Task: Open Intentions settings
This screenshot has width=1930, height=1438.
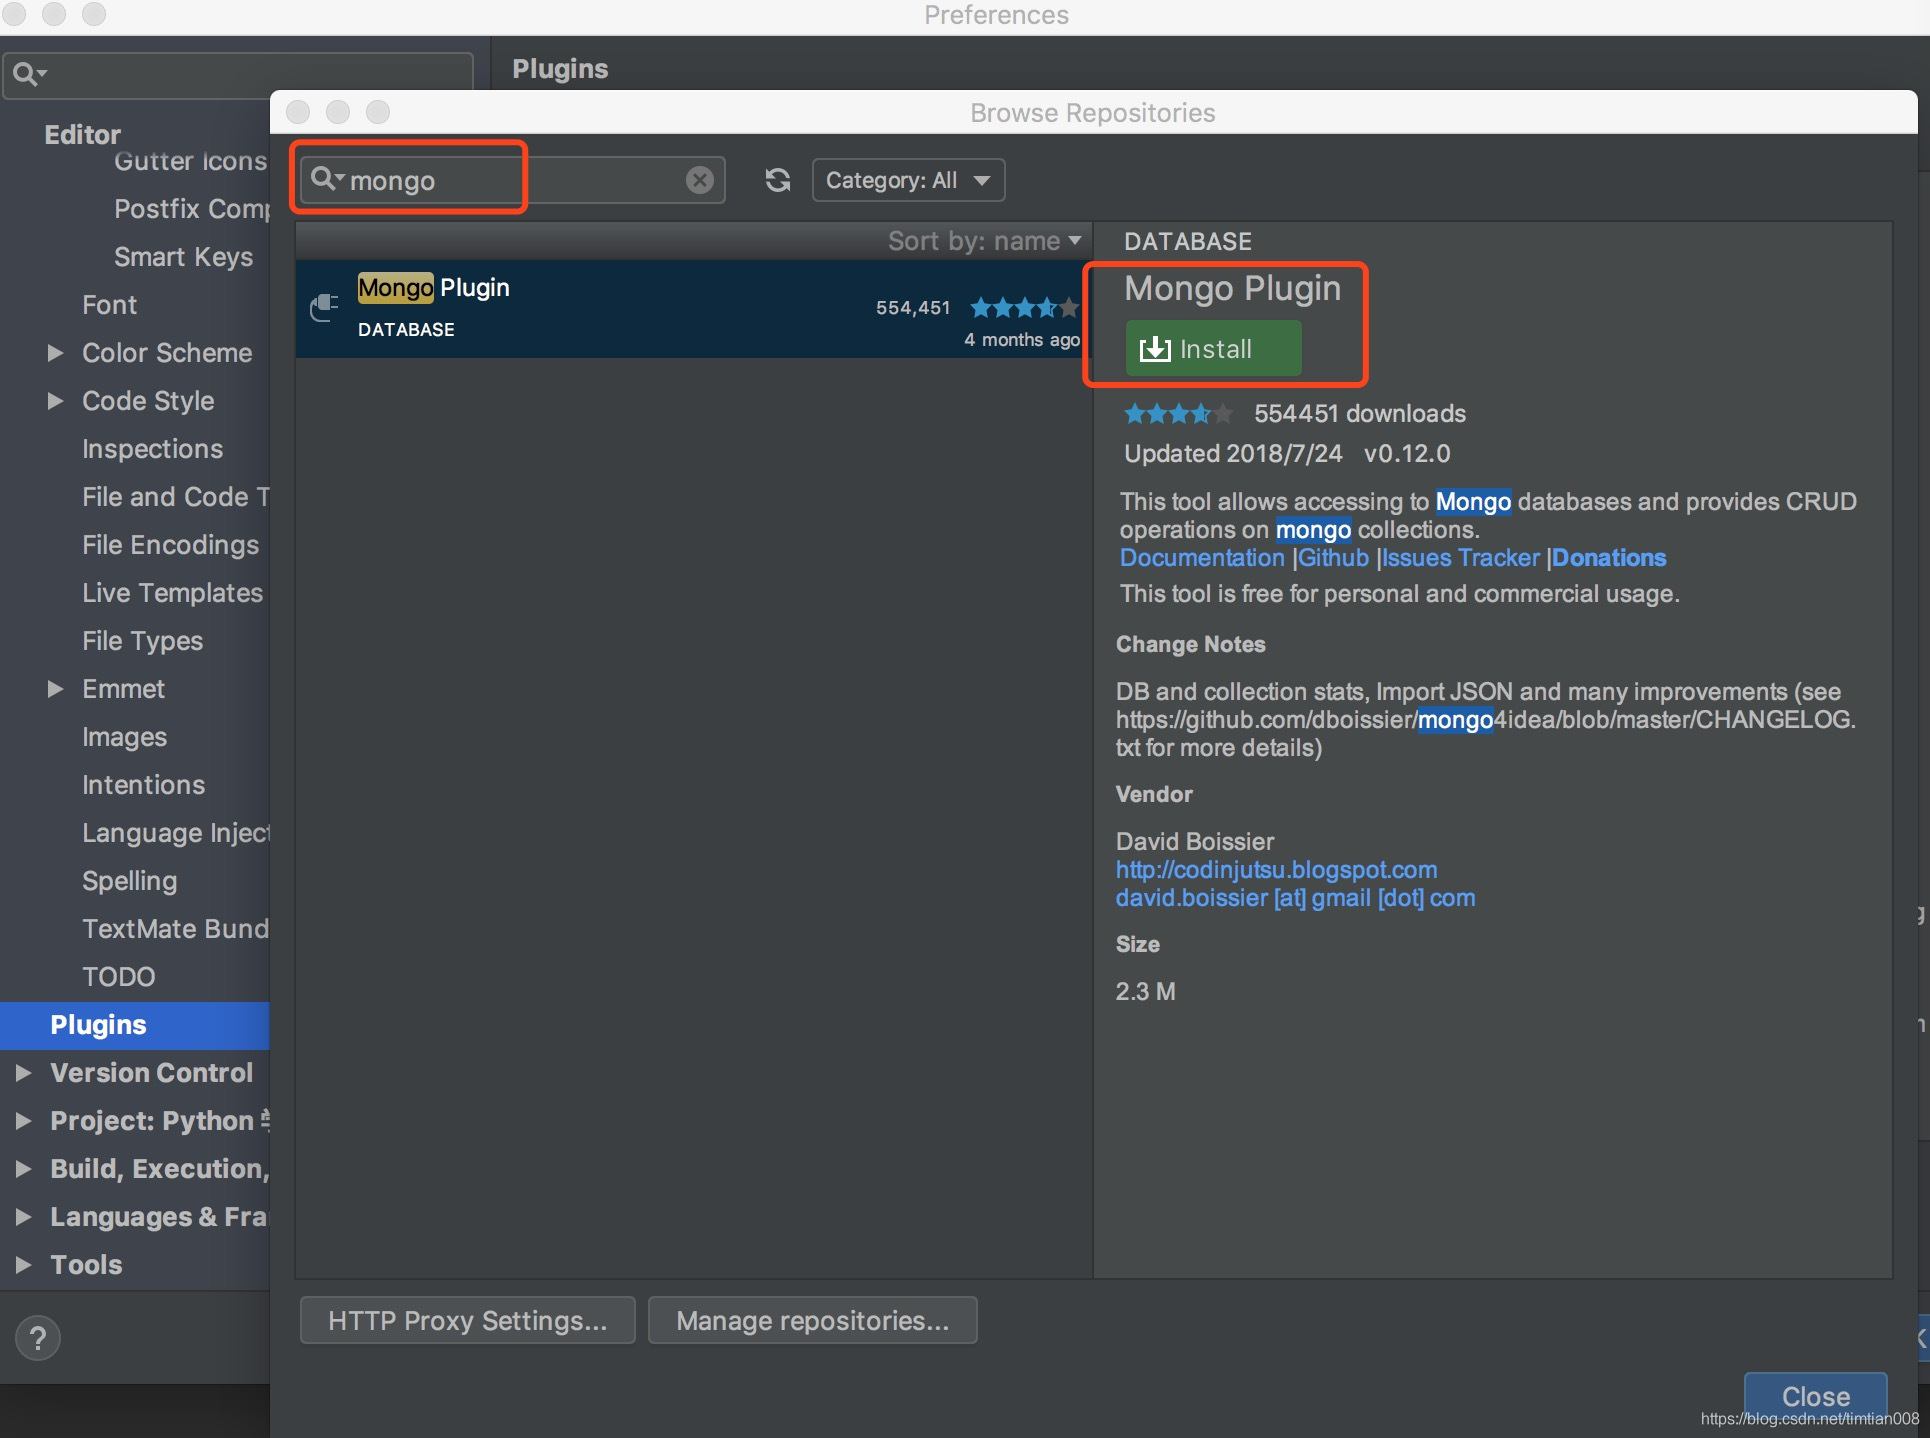Action: [143, 785]
